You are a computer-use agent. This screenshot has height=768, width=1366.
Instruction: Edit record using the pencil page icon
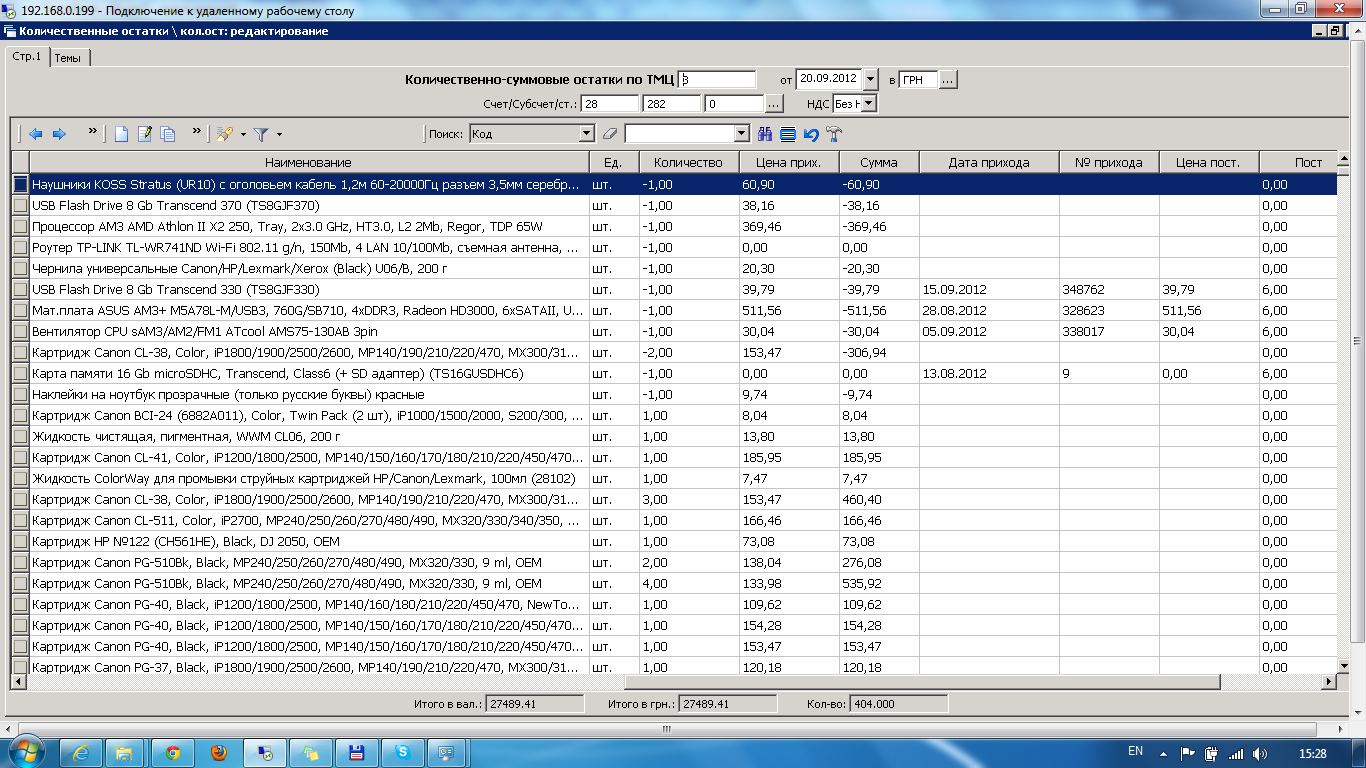[x=145, y=134]
